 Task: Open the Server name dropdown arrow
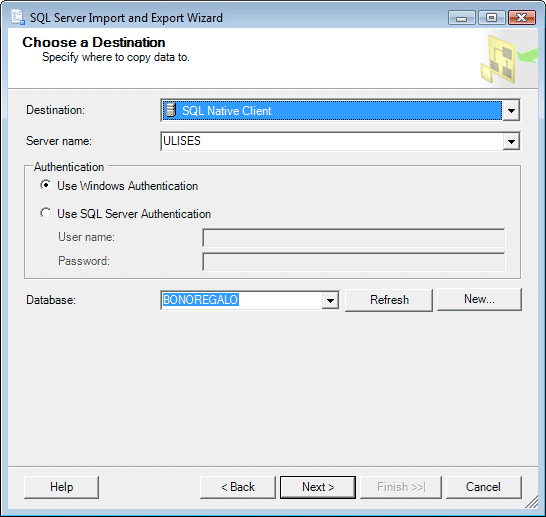511,141
